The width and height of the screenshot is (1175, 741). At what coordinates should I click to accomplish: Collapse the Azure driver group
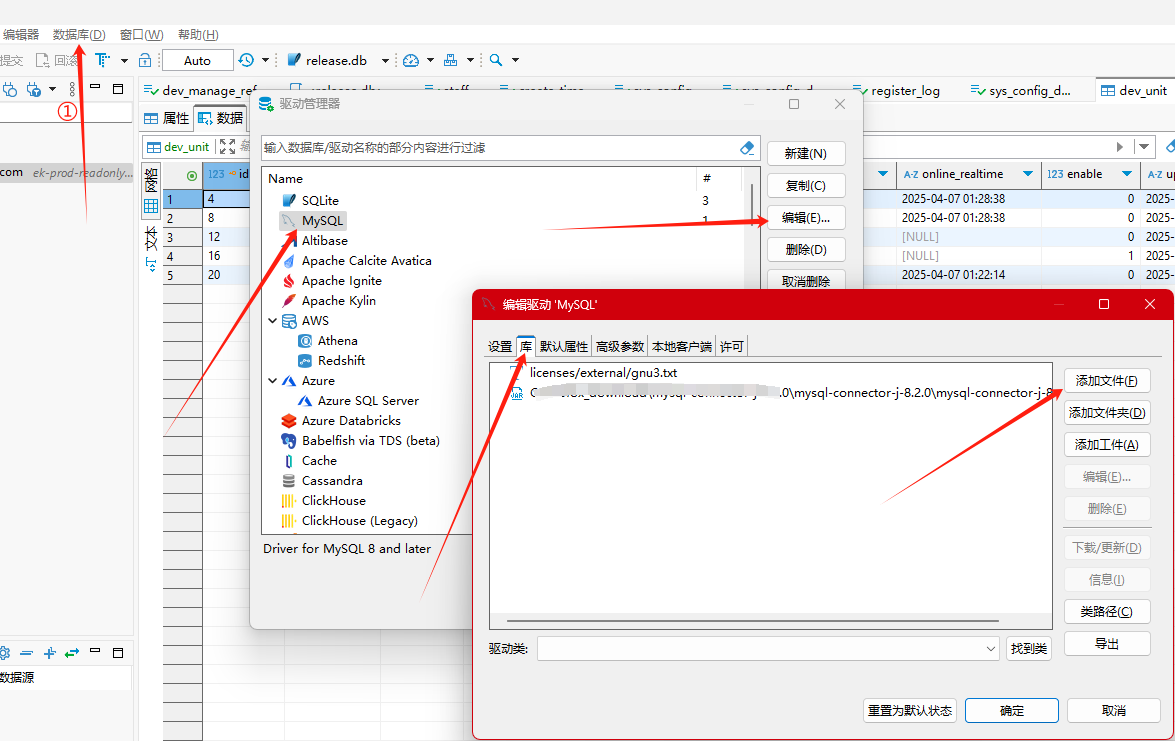[x=273, y=381]
